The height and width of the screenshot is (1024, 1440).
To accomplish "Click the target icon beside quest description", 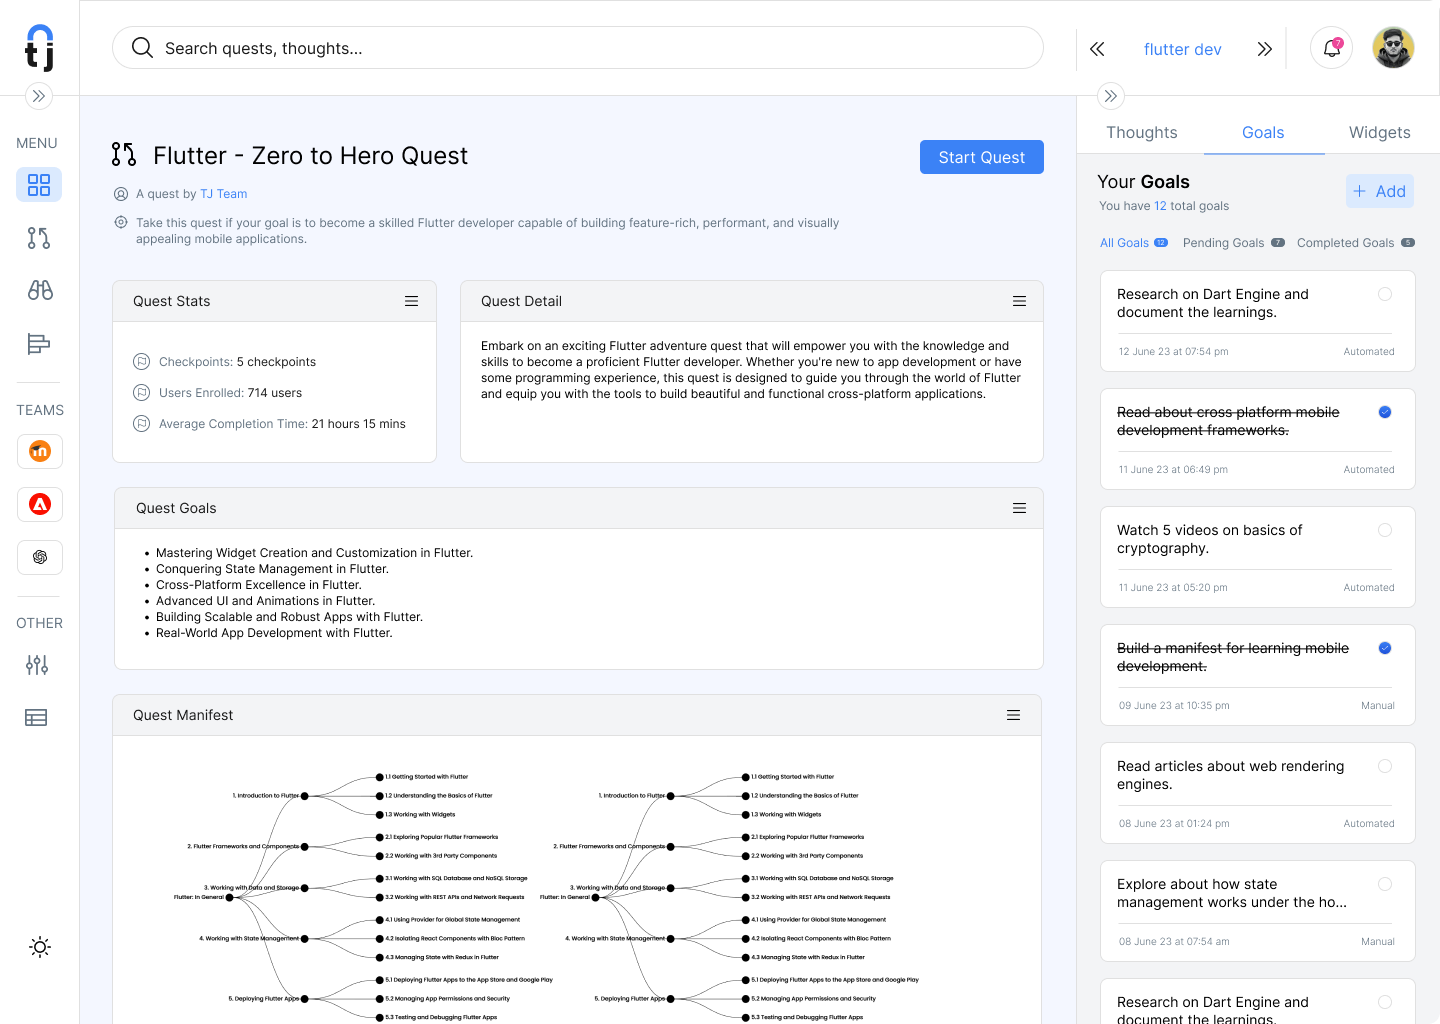I will point(121,222).
